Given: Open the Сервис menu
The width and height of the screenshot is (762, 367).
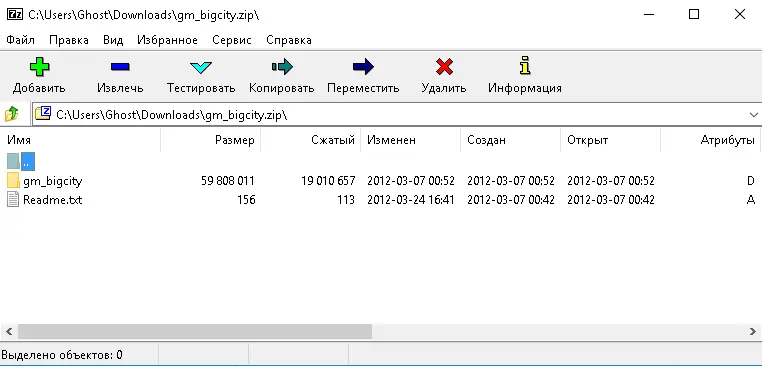Looking at the screenshot, I should coord(232,40).
